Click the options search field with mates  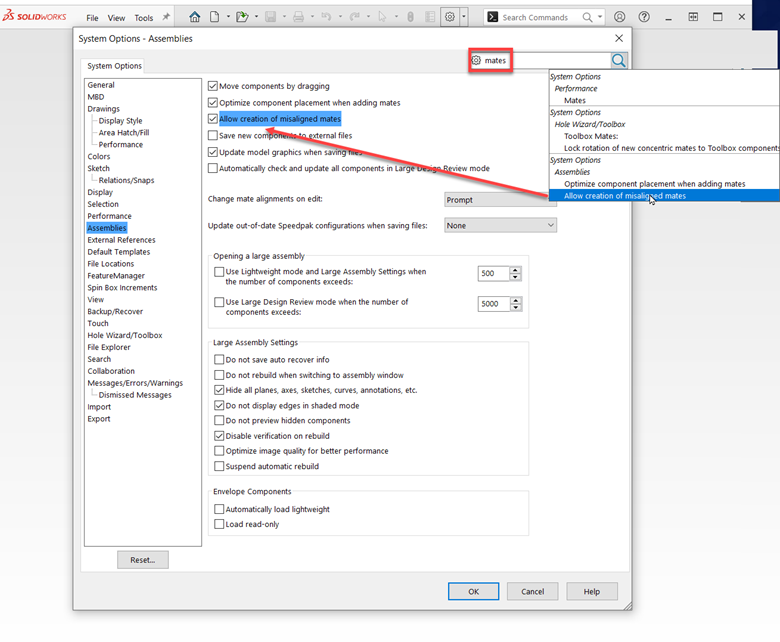point(540,60)
